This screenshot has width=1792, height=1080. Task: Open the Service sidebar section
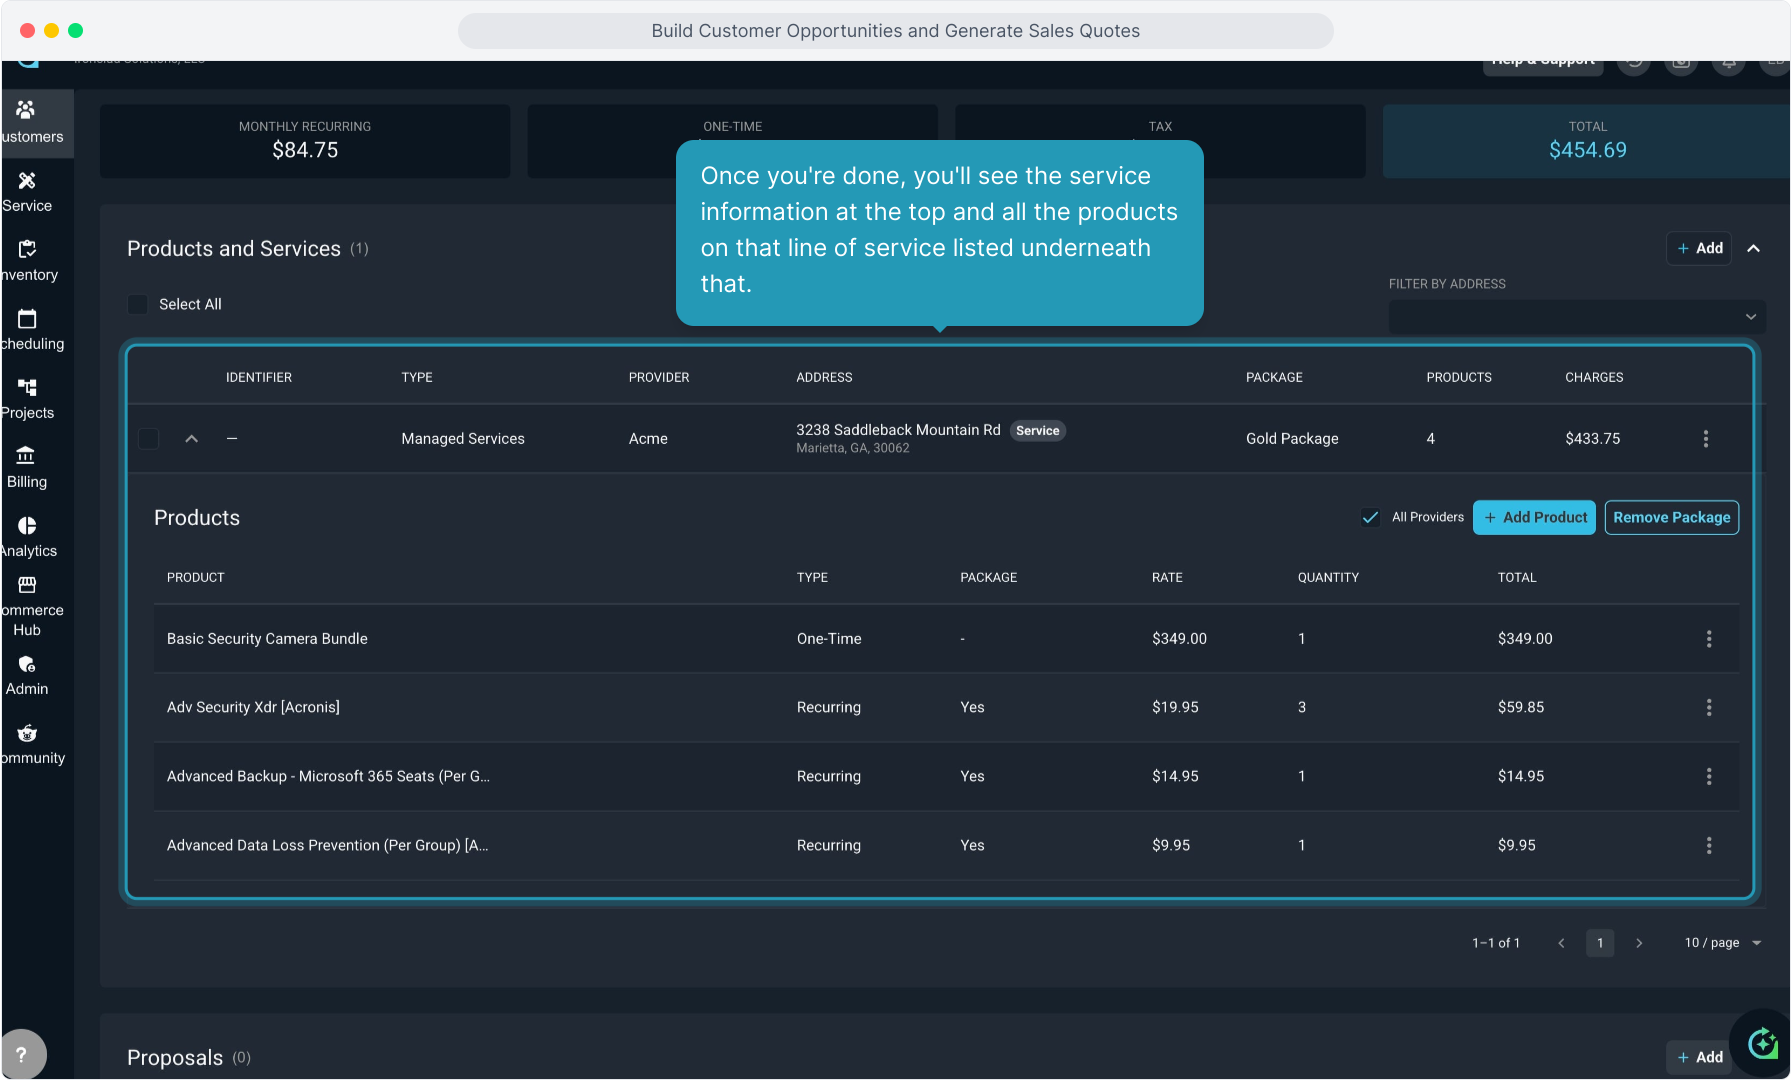point(27,191)
